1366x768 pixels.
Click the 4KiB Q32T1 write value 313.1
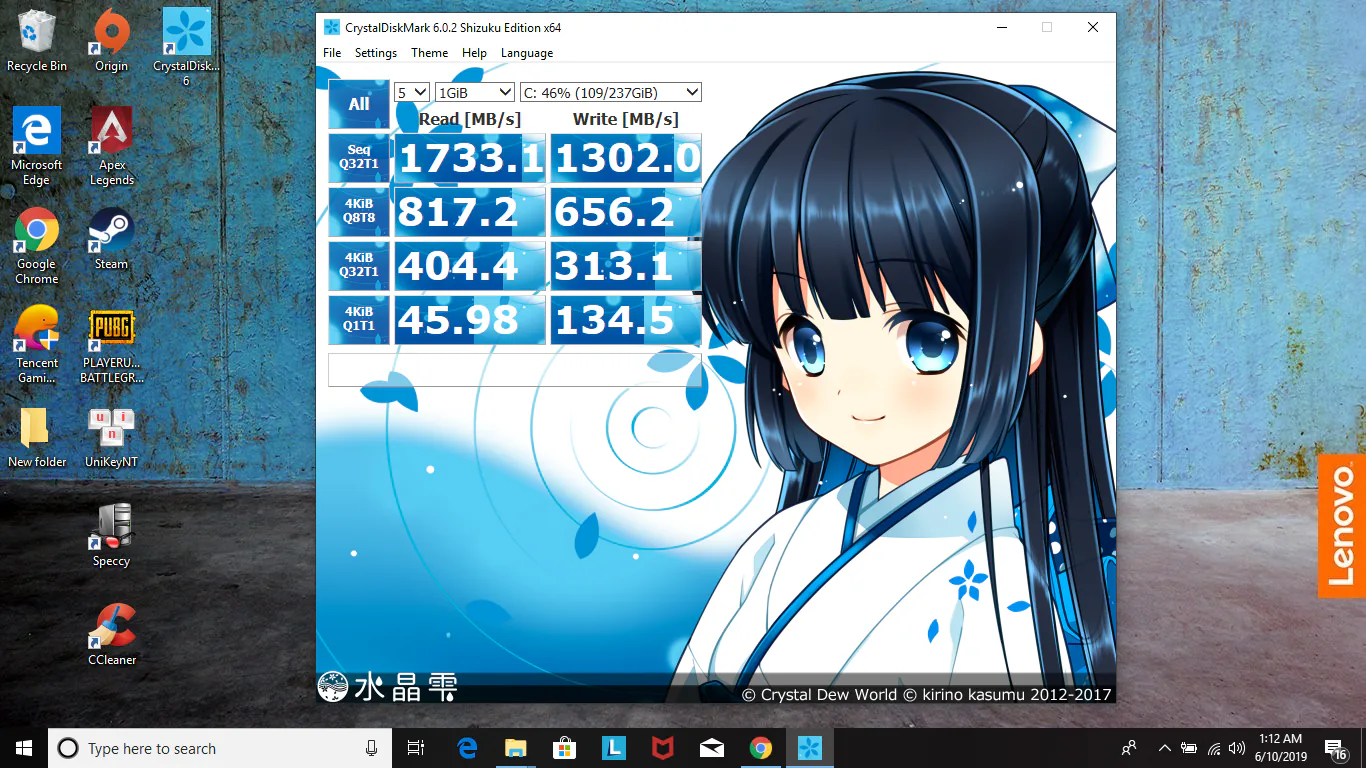[x=626, y=266]
